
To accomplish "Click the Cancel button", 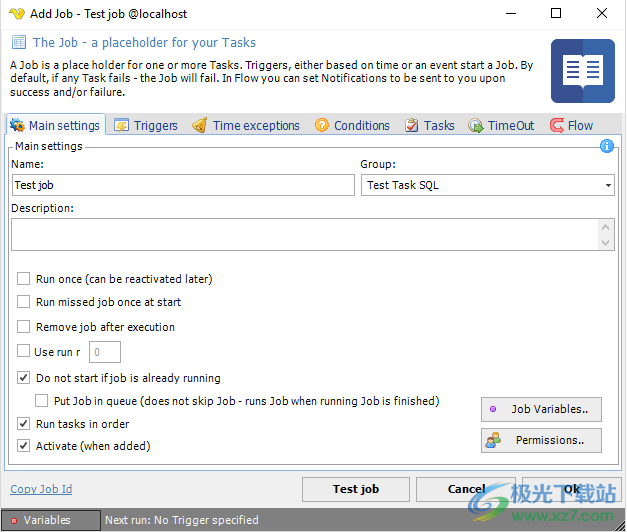I will click(x=466, y=489).
